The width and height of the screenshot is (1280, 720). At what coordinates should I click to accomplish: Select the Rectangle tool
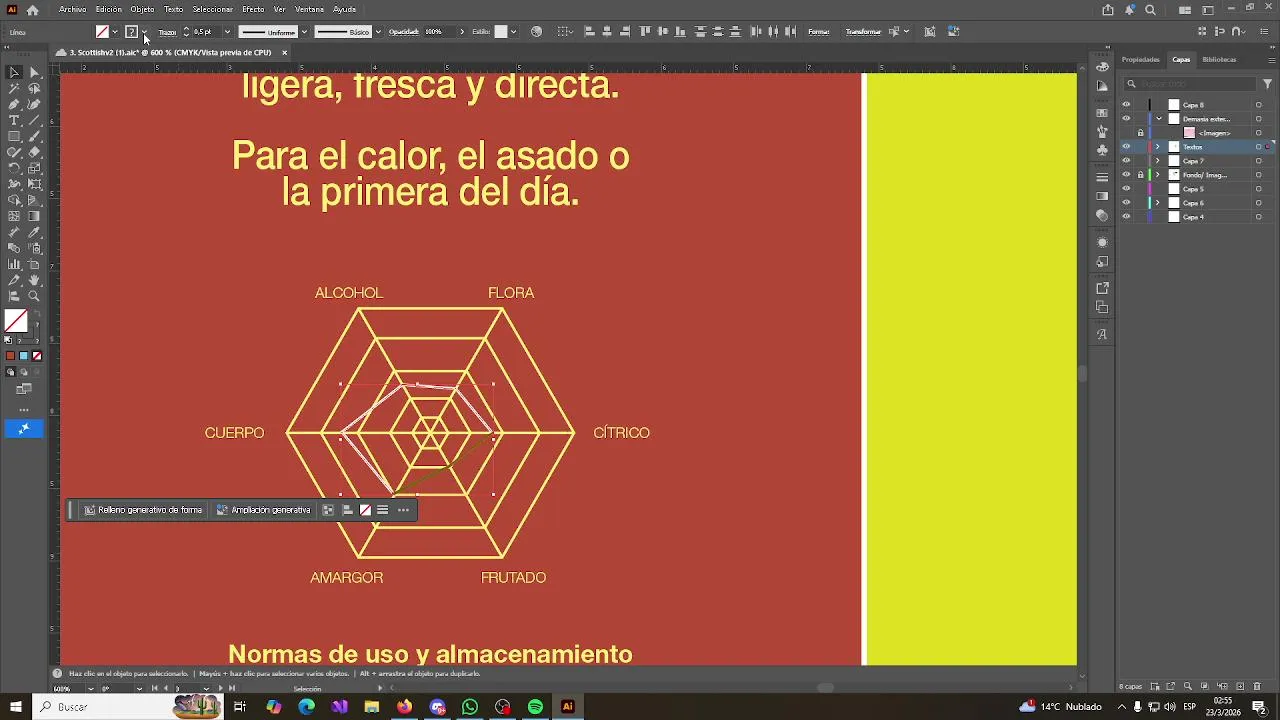coord(14,136)
